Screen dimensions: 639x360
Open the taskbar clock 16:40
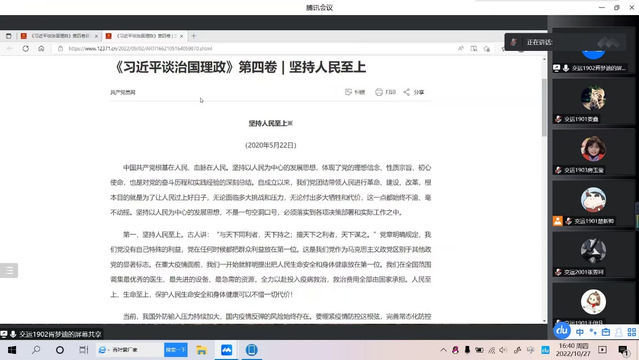(x=573, y=350)
